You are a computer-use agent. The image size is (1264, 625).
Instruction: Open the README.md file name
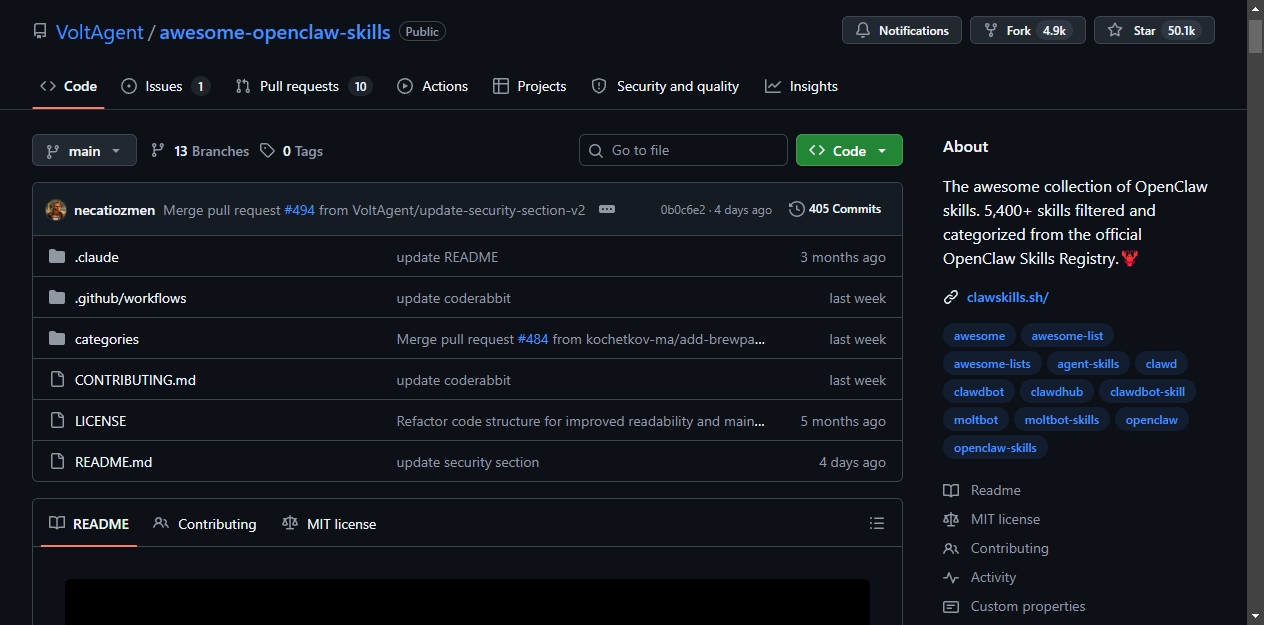click(x=113, y=462)
